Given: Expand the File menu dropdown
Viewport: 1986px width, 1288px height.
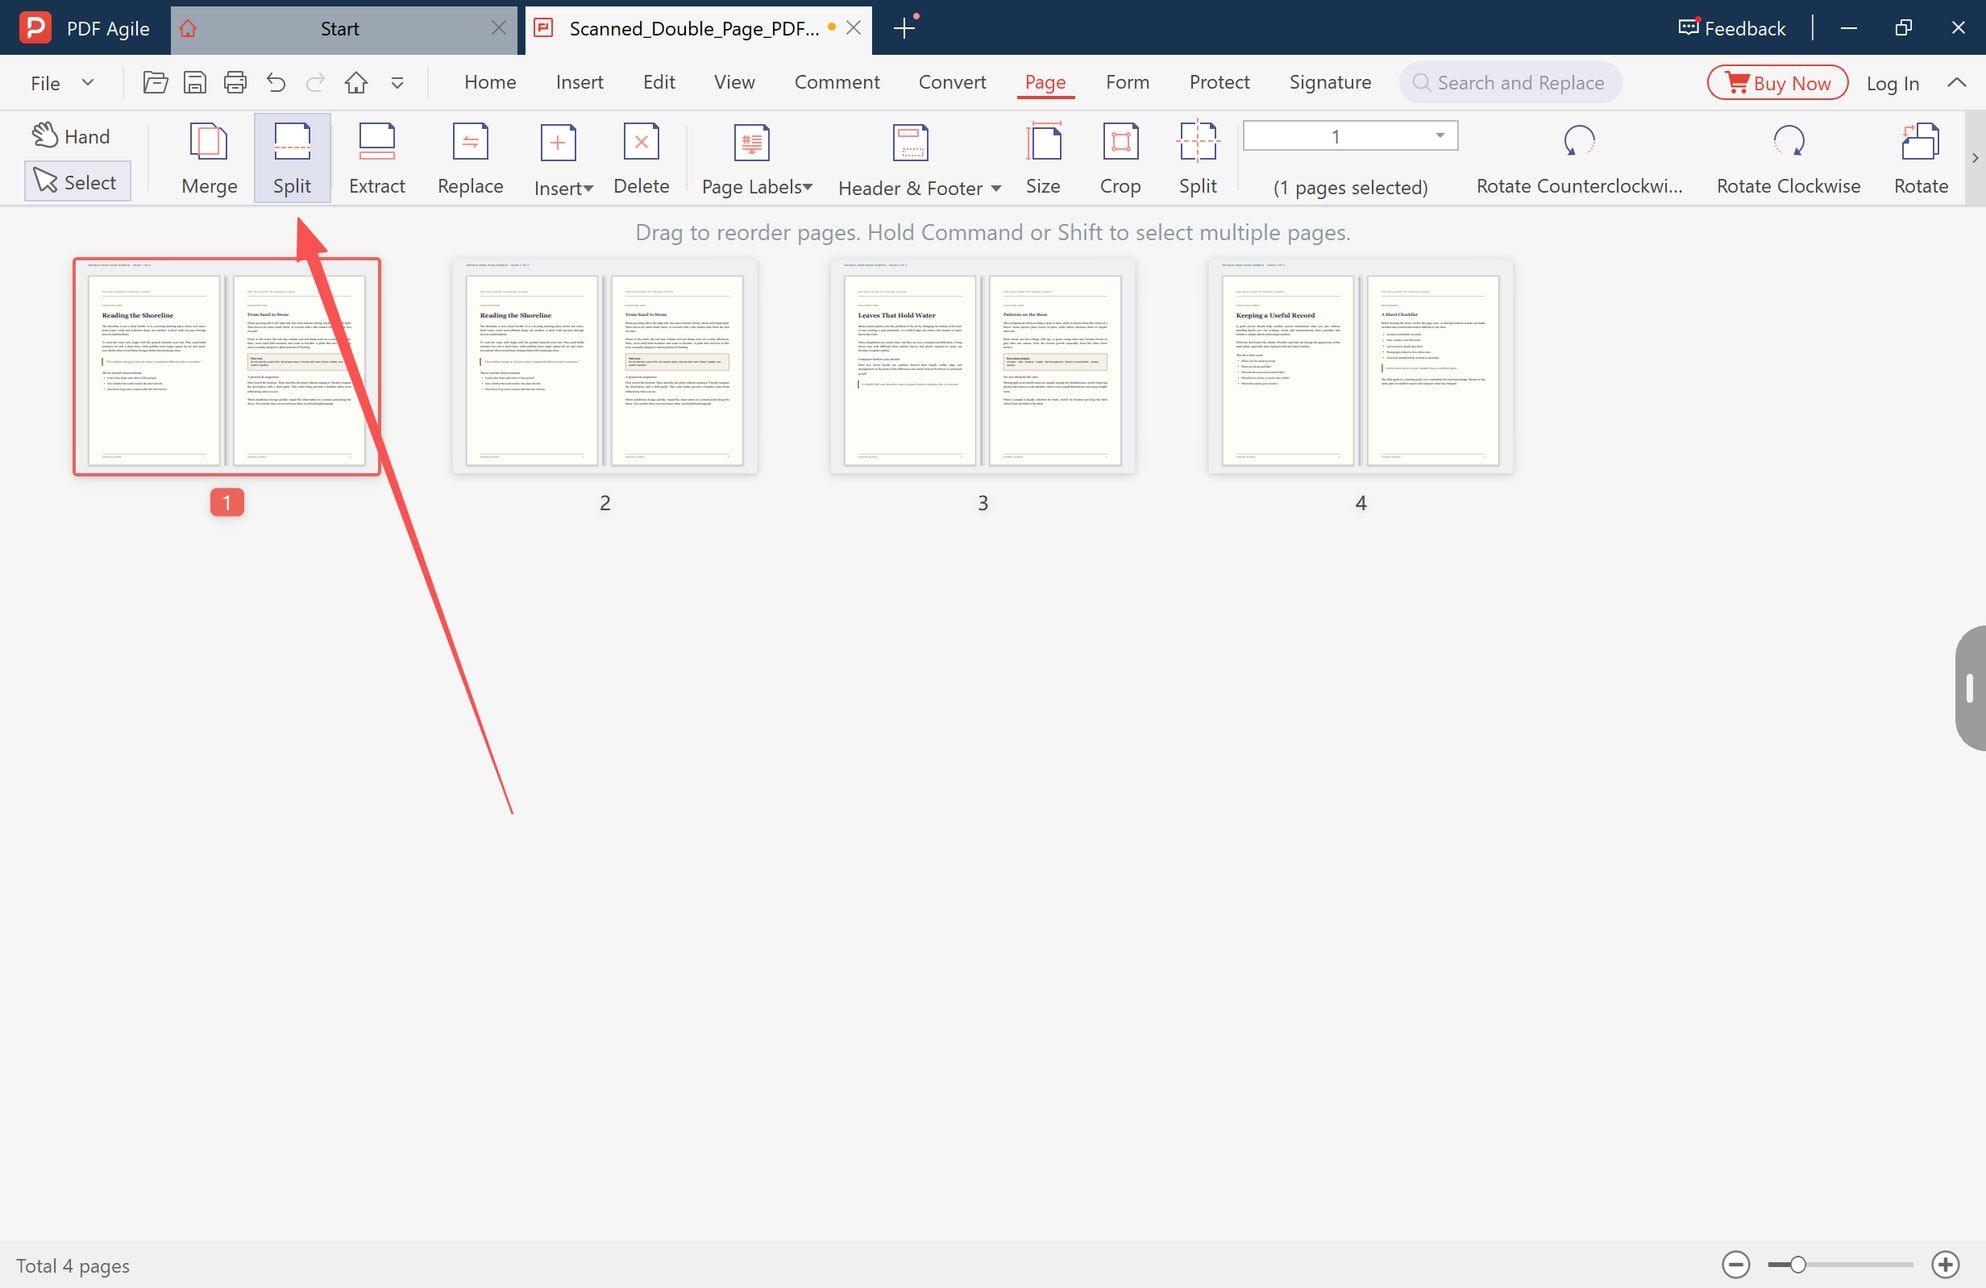Looking at the screenshot, I should click(62, 83).
